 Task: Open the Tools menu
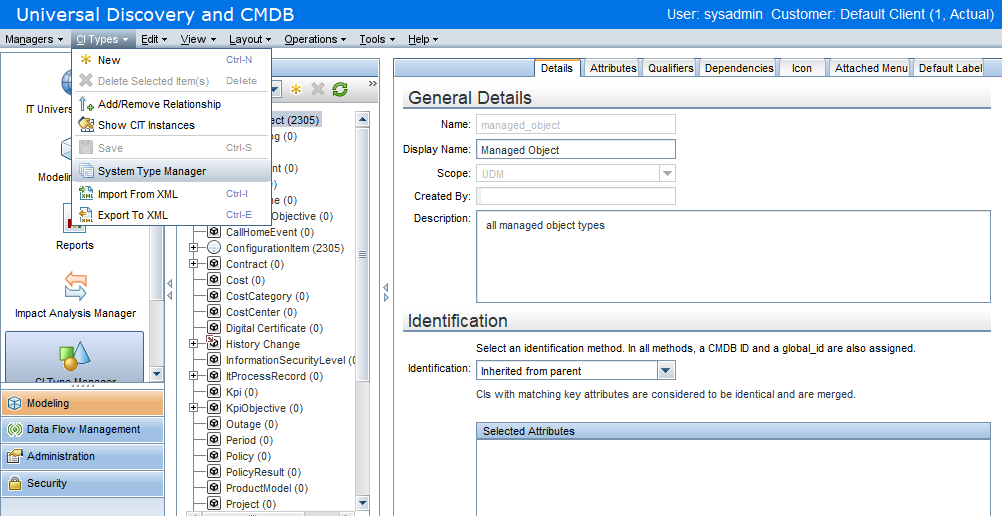377,39
